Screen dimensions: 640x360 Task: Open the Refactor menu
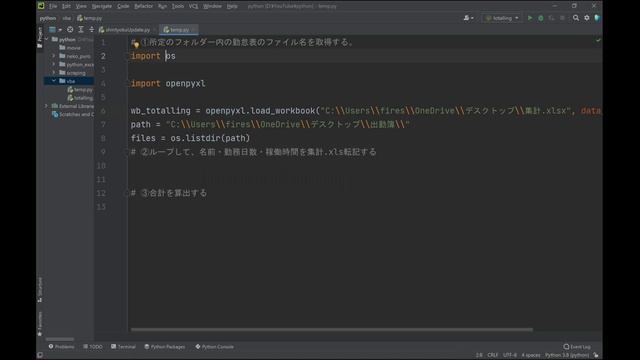coord(143,6)
